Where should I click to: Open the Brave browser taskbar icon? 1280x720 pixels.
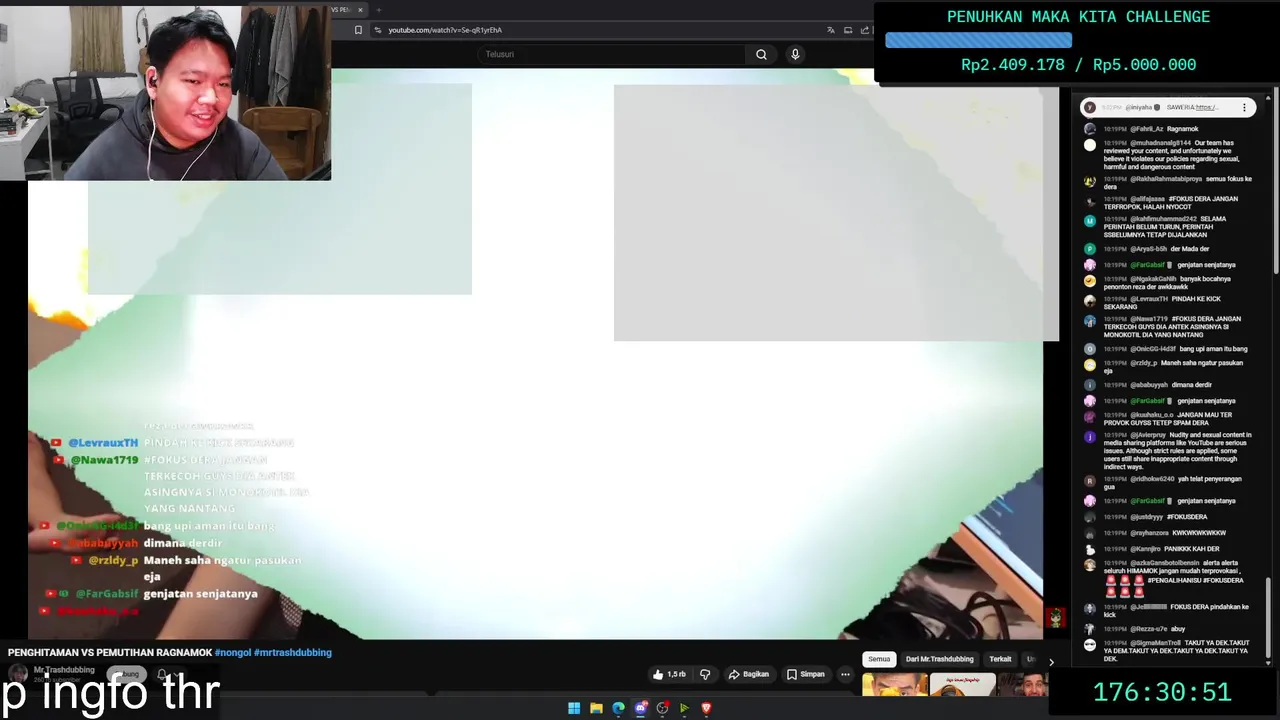[x=706, y=708]
